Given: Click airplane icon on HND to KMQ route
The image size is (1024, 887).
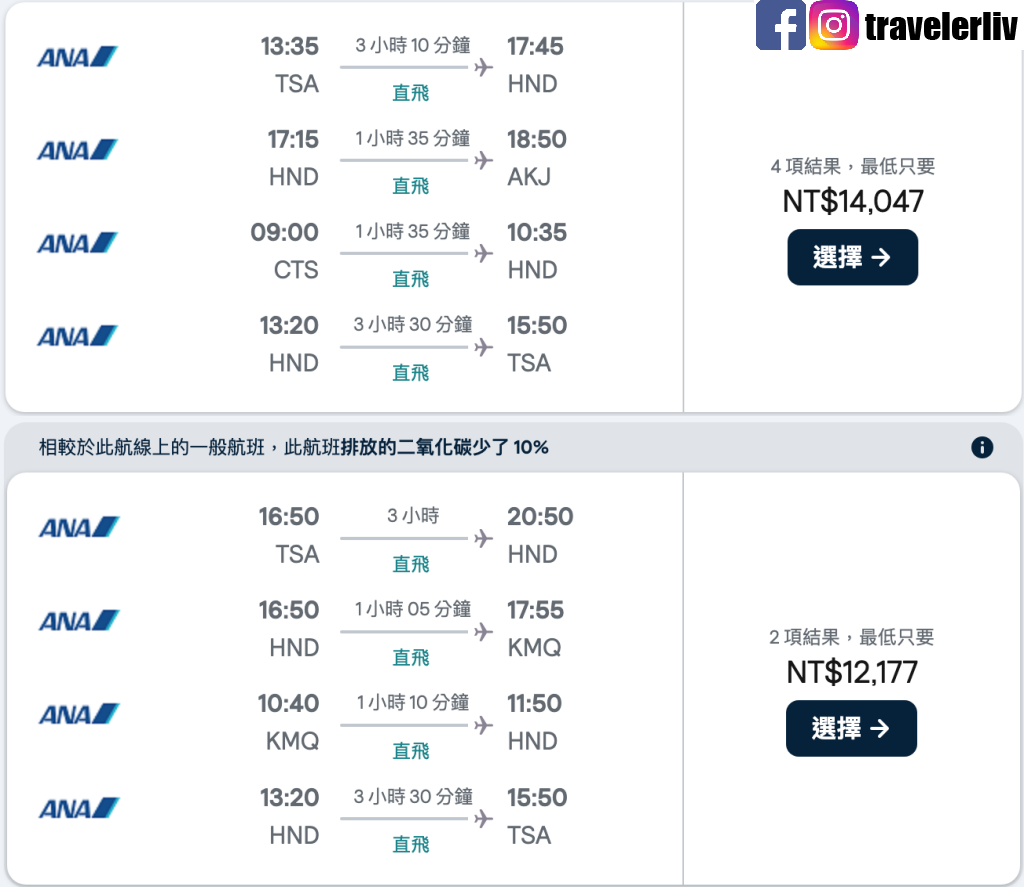Looking at the screenshot, I should click(x=483, y=632).
